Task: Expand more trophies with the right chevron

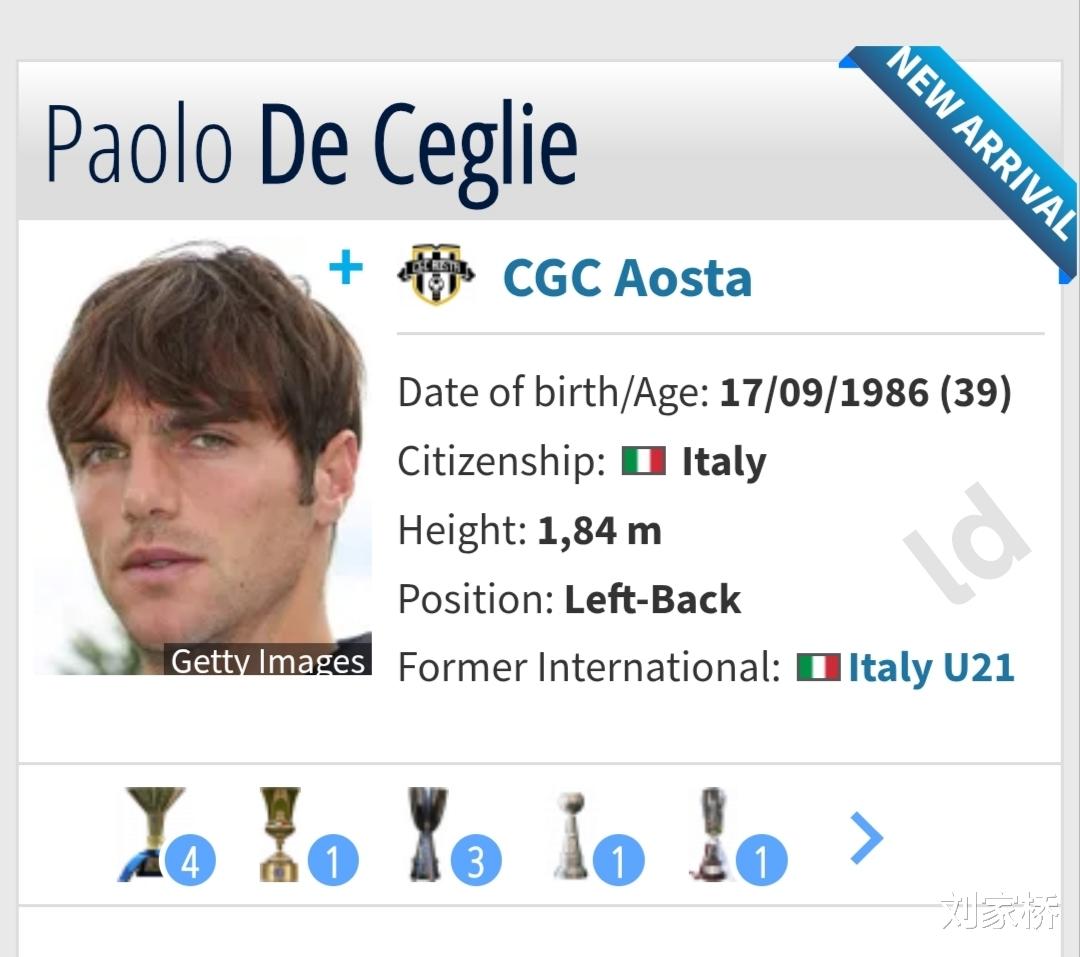Action: pyautogui.click(x=866, y=839)
